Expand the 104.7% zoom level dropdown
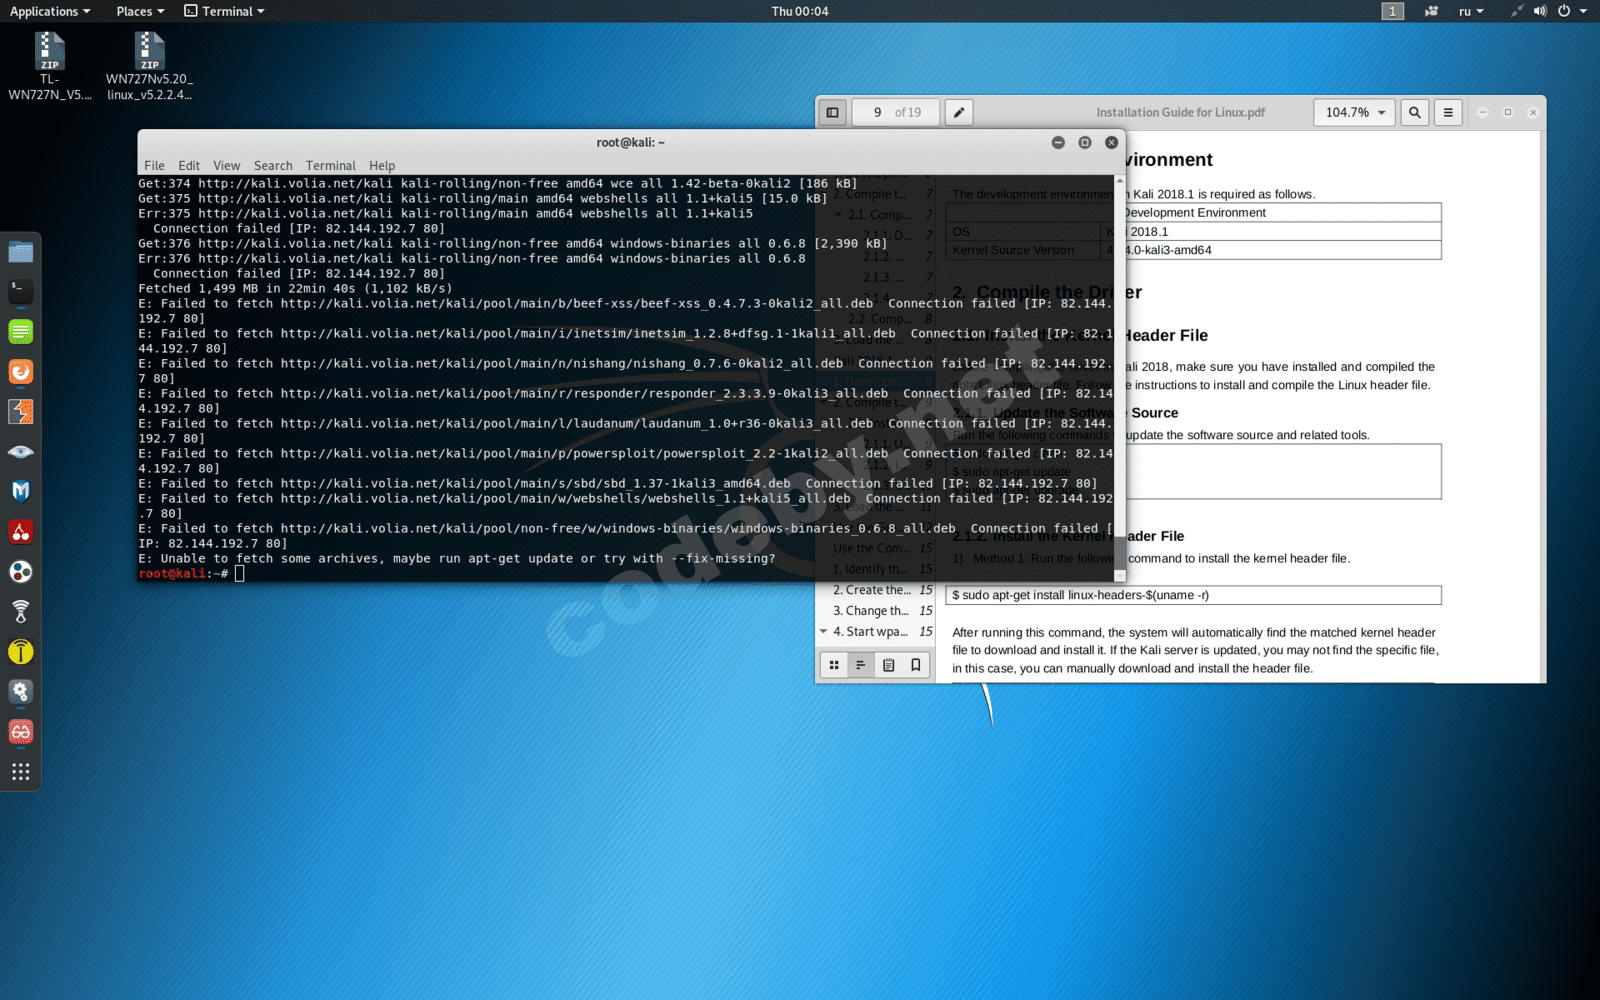The width and height of the screenshot is (1600, 1000). (1355, 112)
